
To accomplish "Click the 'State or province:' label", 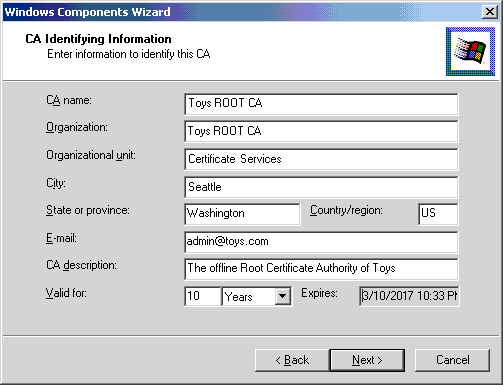I will click(88, 210).
